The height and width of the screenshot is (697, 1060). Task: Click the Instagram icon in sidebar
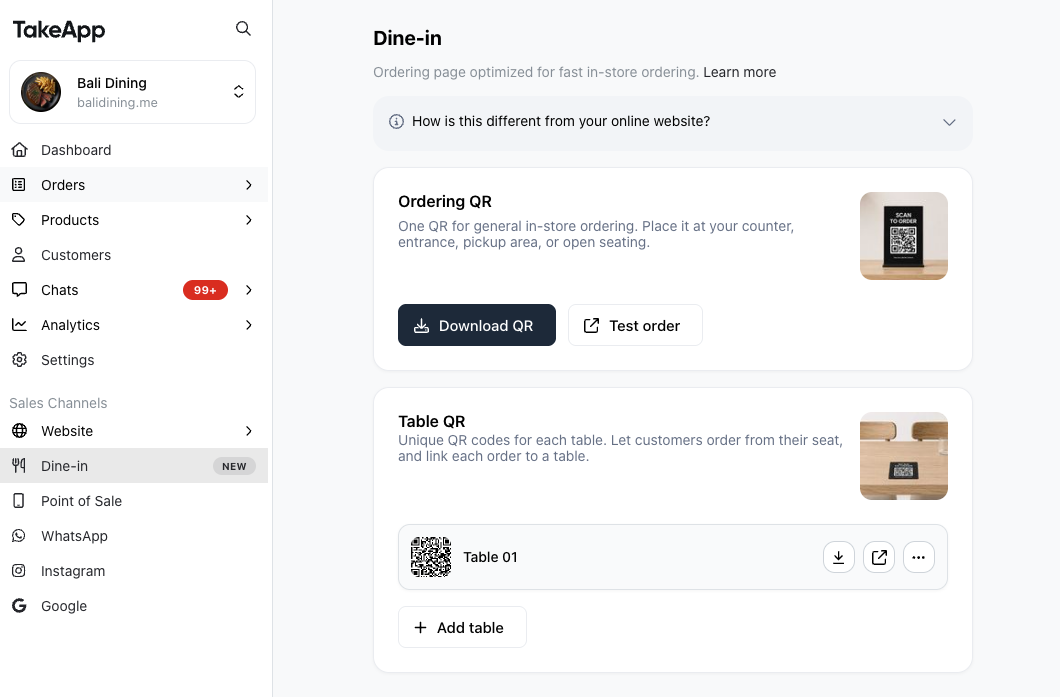coord(19,571)
